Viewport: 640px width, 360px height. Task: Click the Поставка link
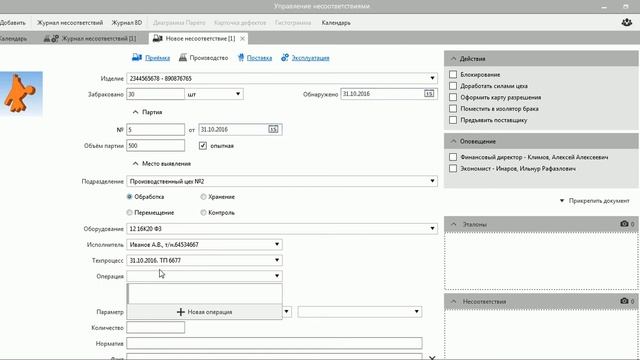coord(259,58)
